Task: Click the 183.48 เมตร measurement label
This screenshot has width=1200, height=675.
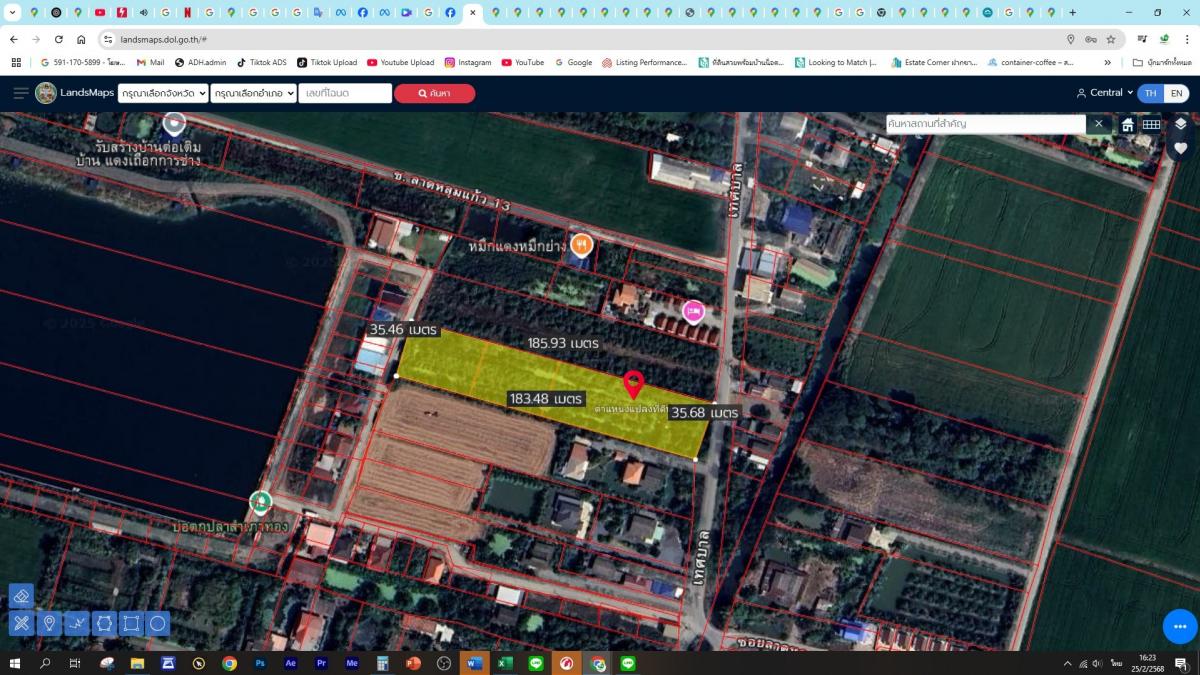Action: 546,398
